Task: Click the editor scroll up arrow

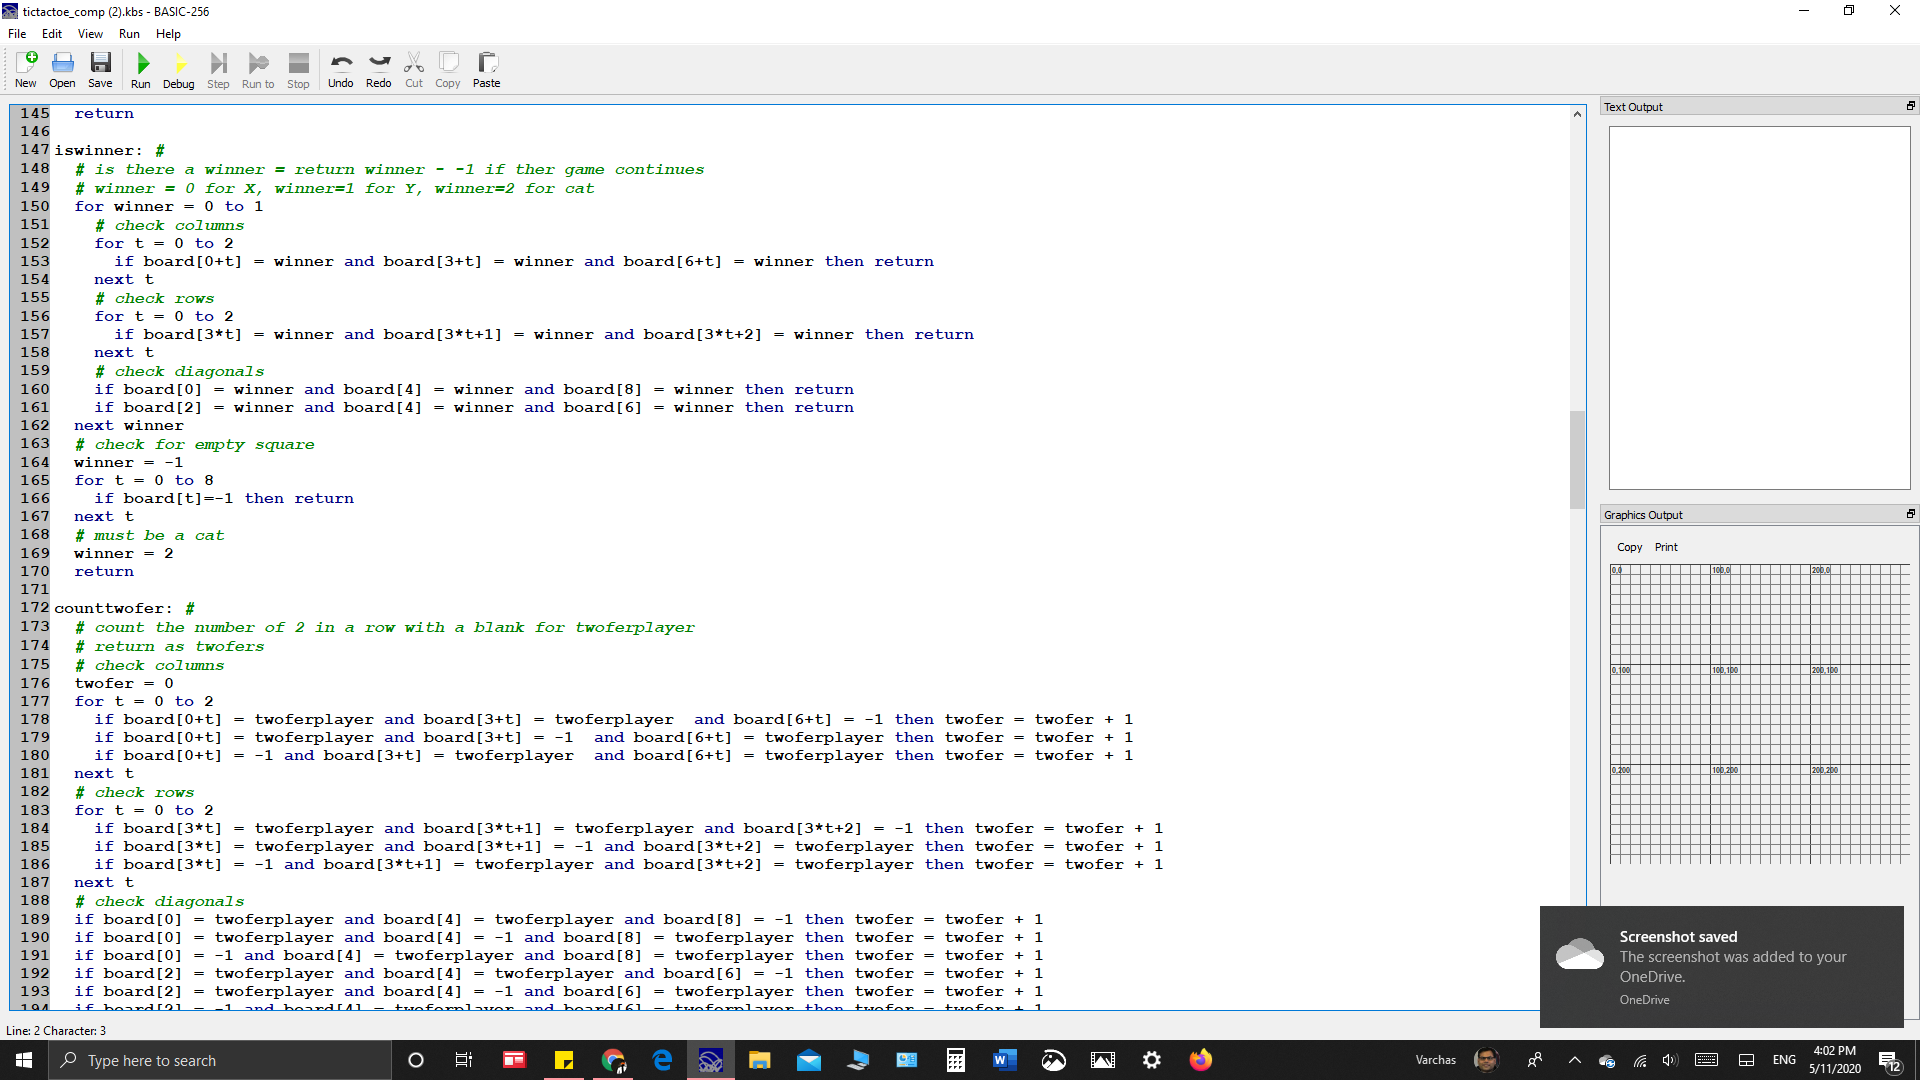Action: [1577, 114]
